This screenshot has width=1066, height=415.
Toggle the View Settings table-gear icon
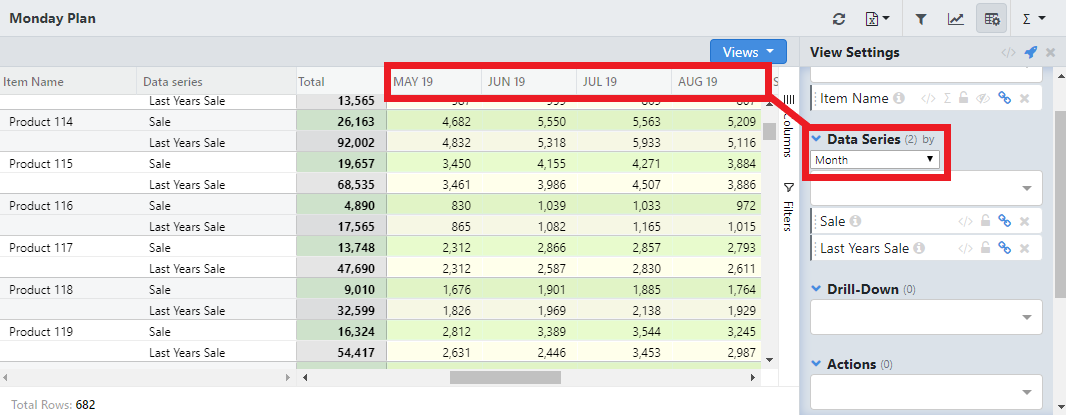pyautogui.click(x=991, y=19)
